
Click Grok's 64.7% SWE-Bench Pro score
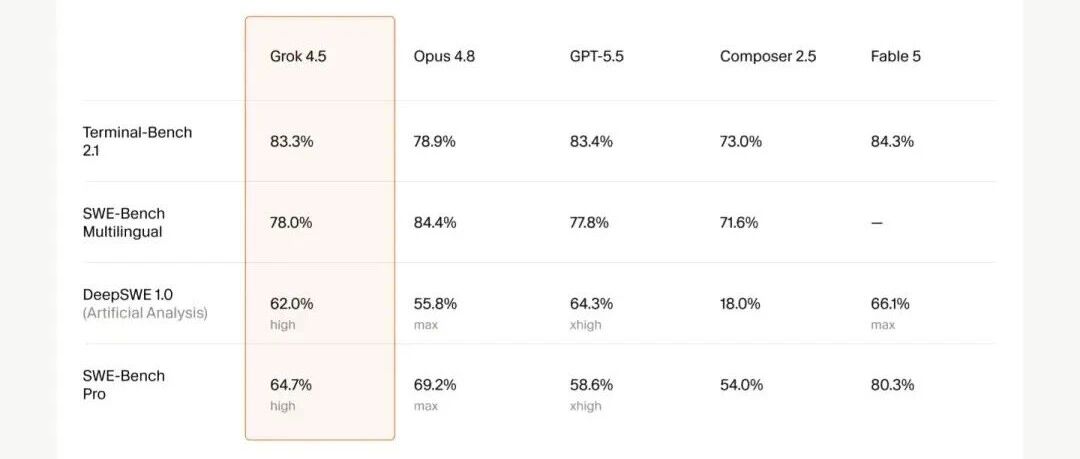(291, 385)
